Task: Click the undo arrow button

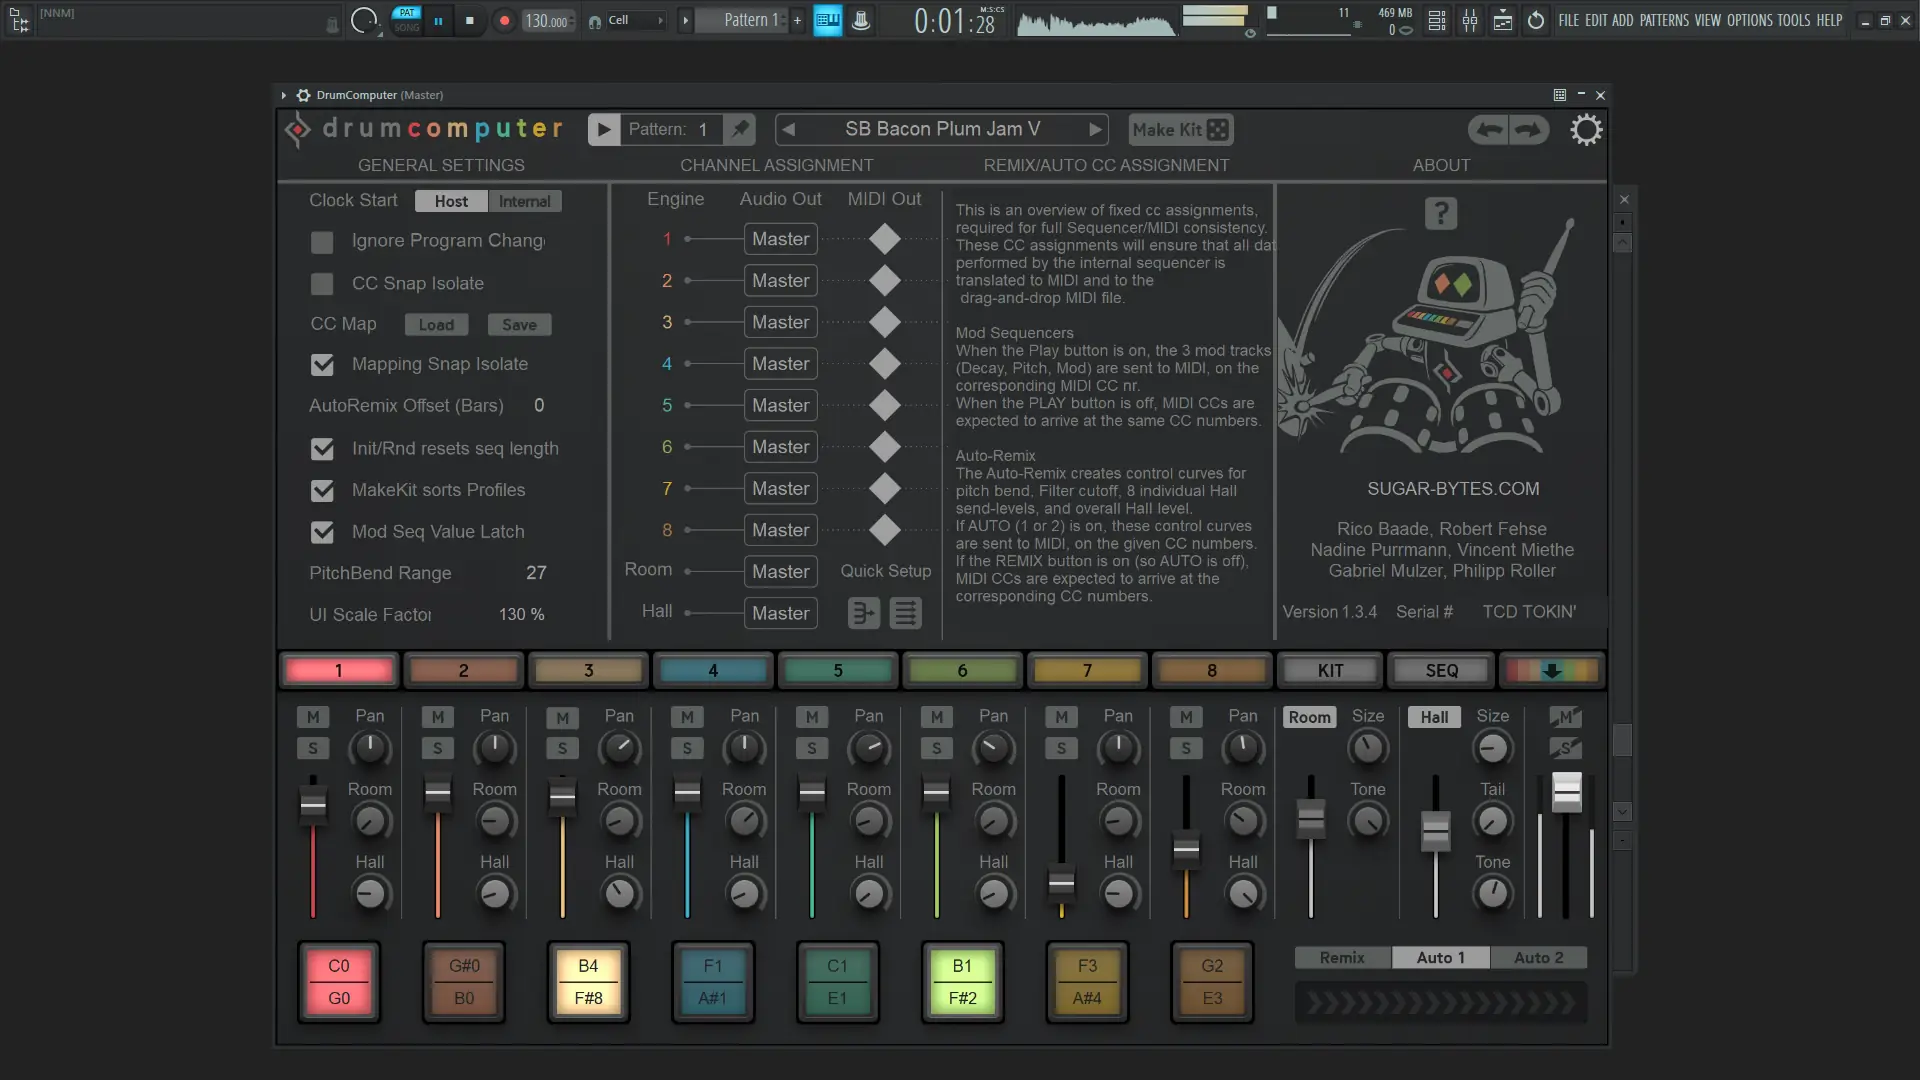Action: pos(1489,130)
